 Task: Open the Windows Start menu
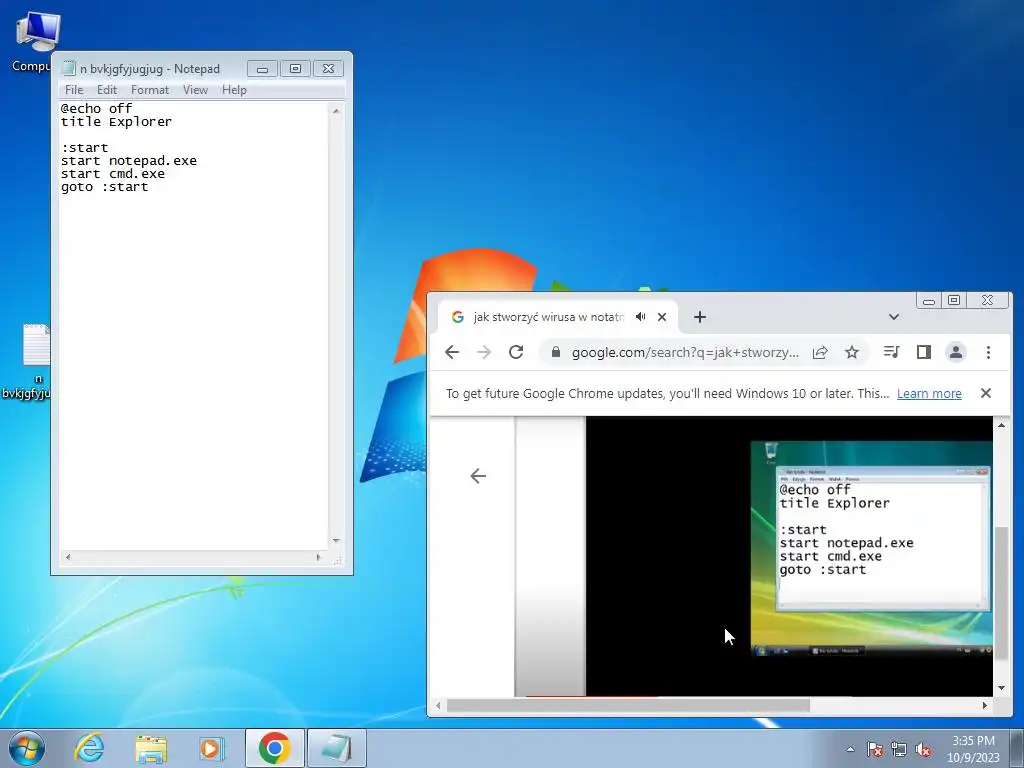tap(27, 748)
